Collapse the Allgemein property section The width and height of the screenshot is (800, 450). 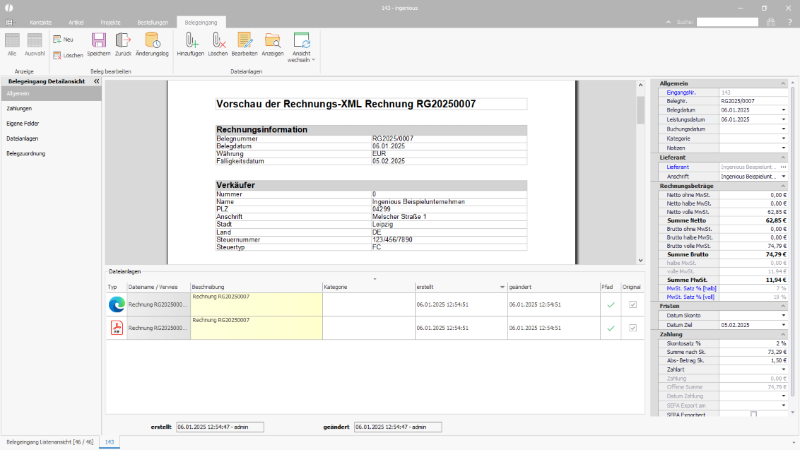[783, 83]
